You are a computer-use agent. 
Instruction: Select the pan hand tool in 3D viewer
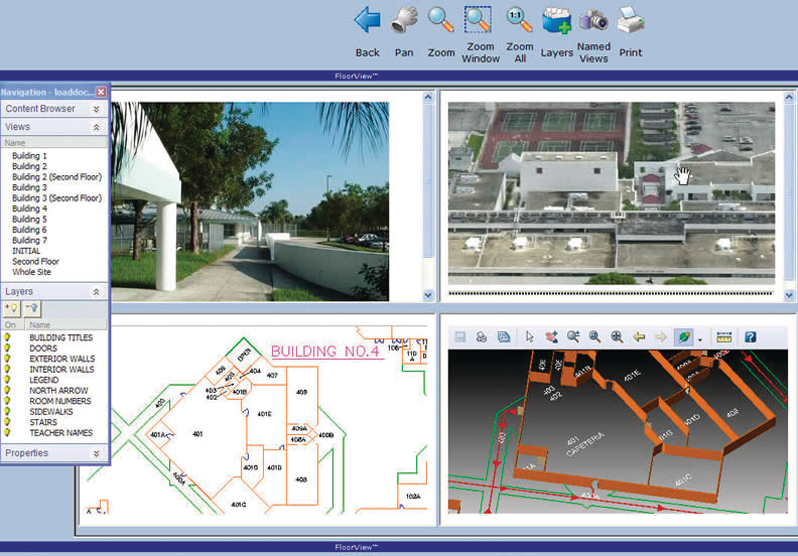pyautogui.click(x=551, y=337)
